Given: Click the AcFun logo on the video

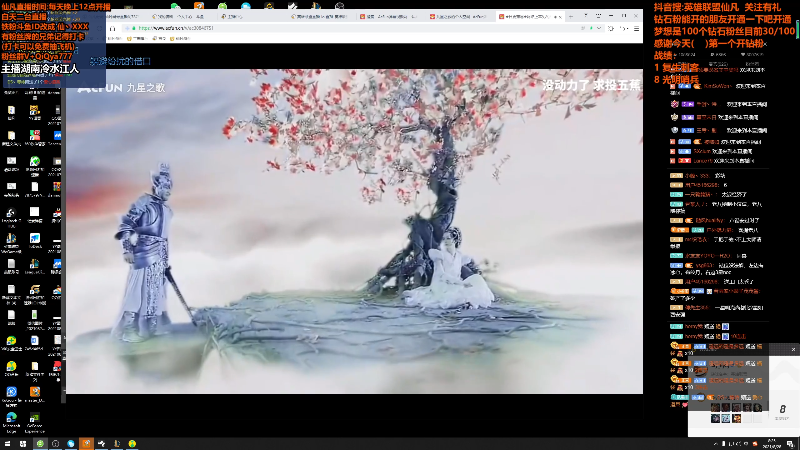Looking at the screenshot, I should (x=99, y=88).
